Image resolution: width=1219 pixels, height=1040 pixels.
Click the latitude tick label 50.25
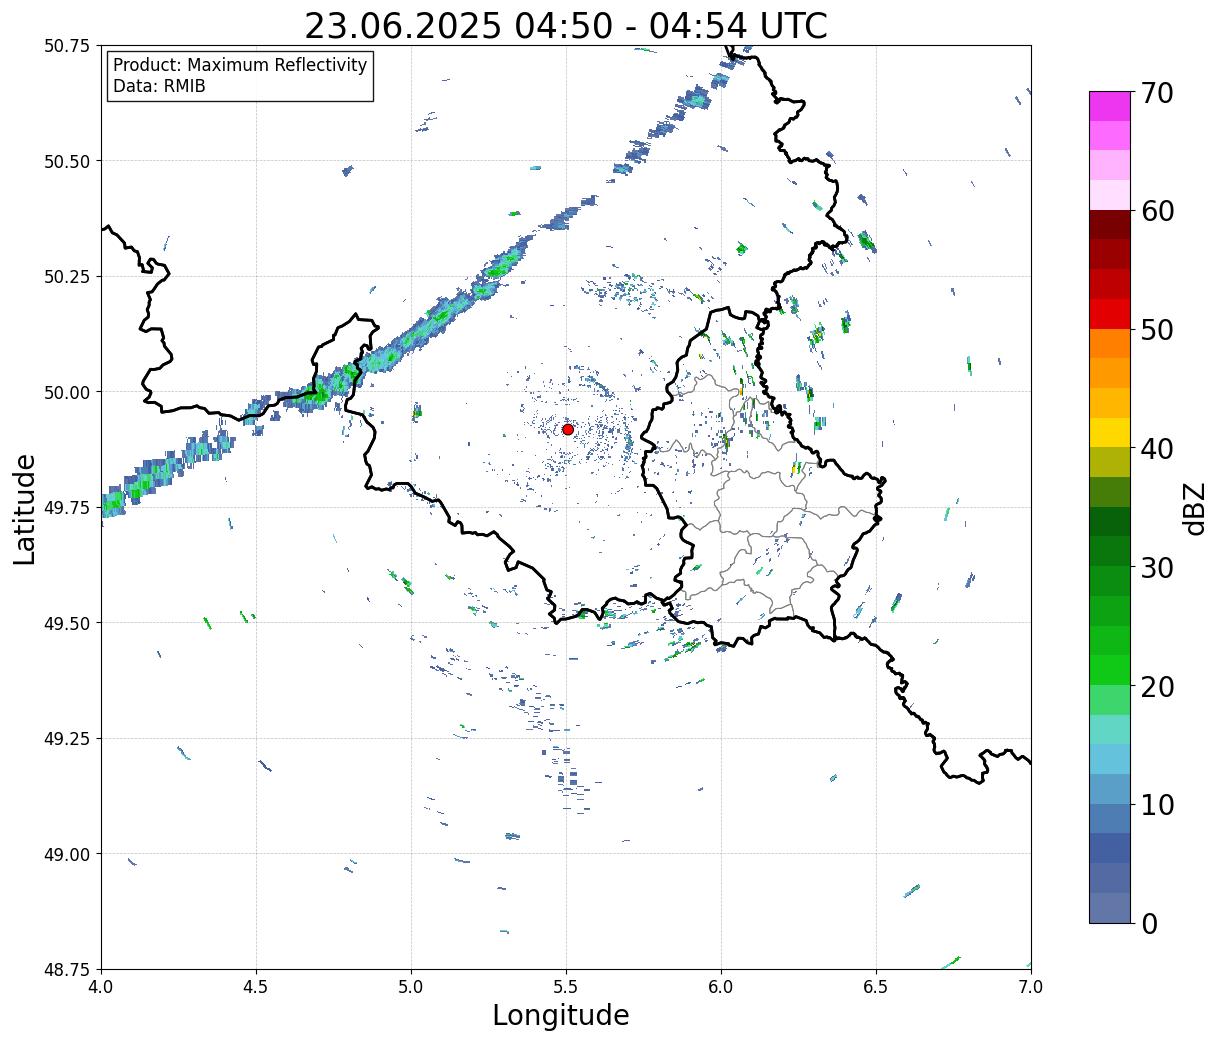pyautogui.click(x=66, y=277)
